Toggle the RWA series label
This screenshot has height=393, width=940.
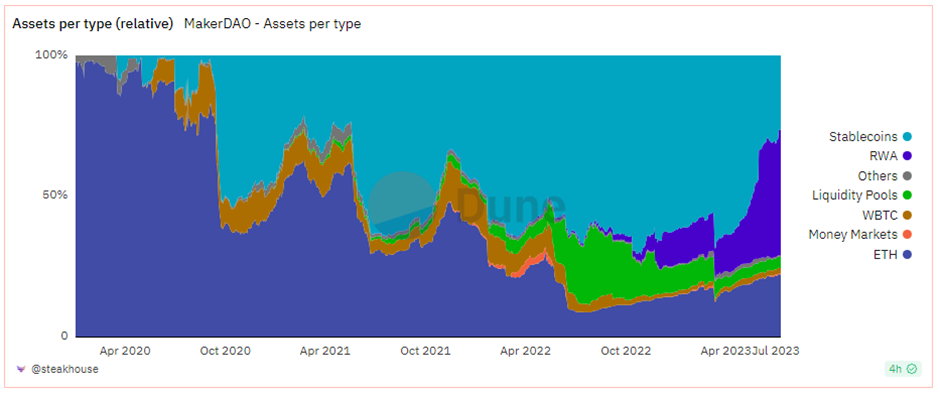pyautogui.click(x=885, y=156)
